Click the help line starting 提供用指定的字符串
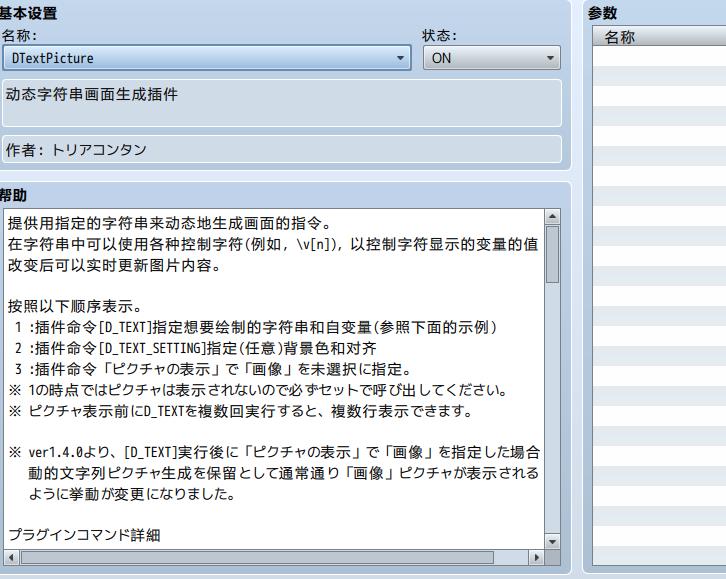The width and height of the screenshot is (726, 579). coord(170,224)
